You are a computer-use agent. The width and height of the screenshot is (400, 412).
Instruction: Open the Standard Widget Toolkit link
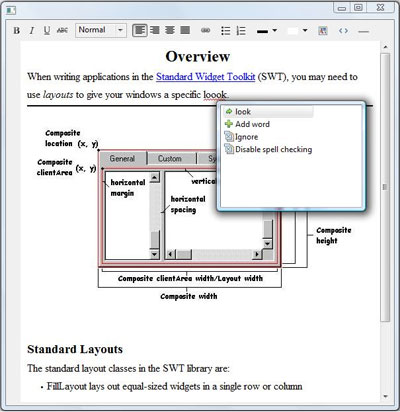click(206, 77)
